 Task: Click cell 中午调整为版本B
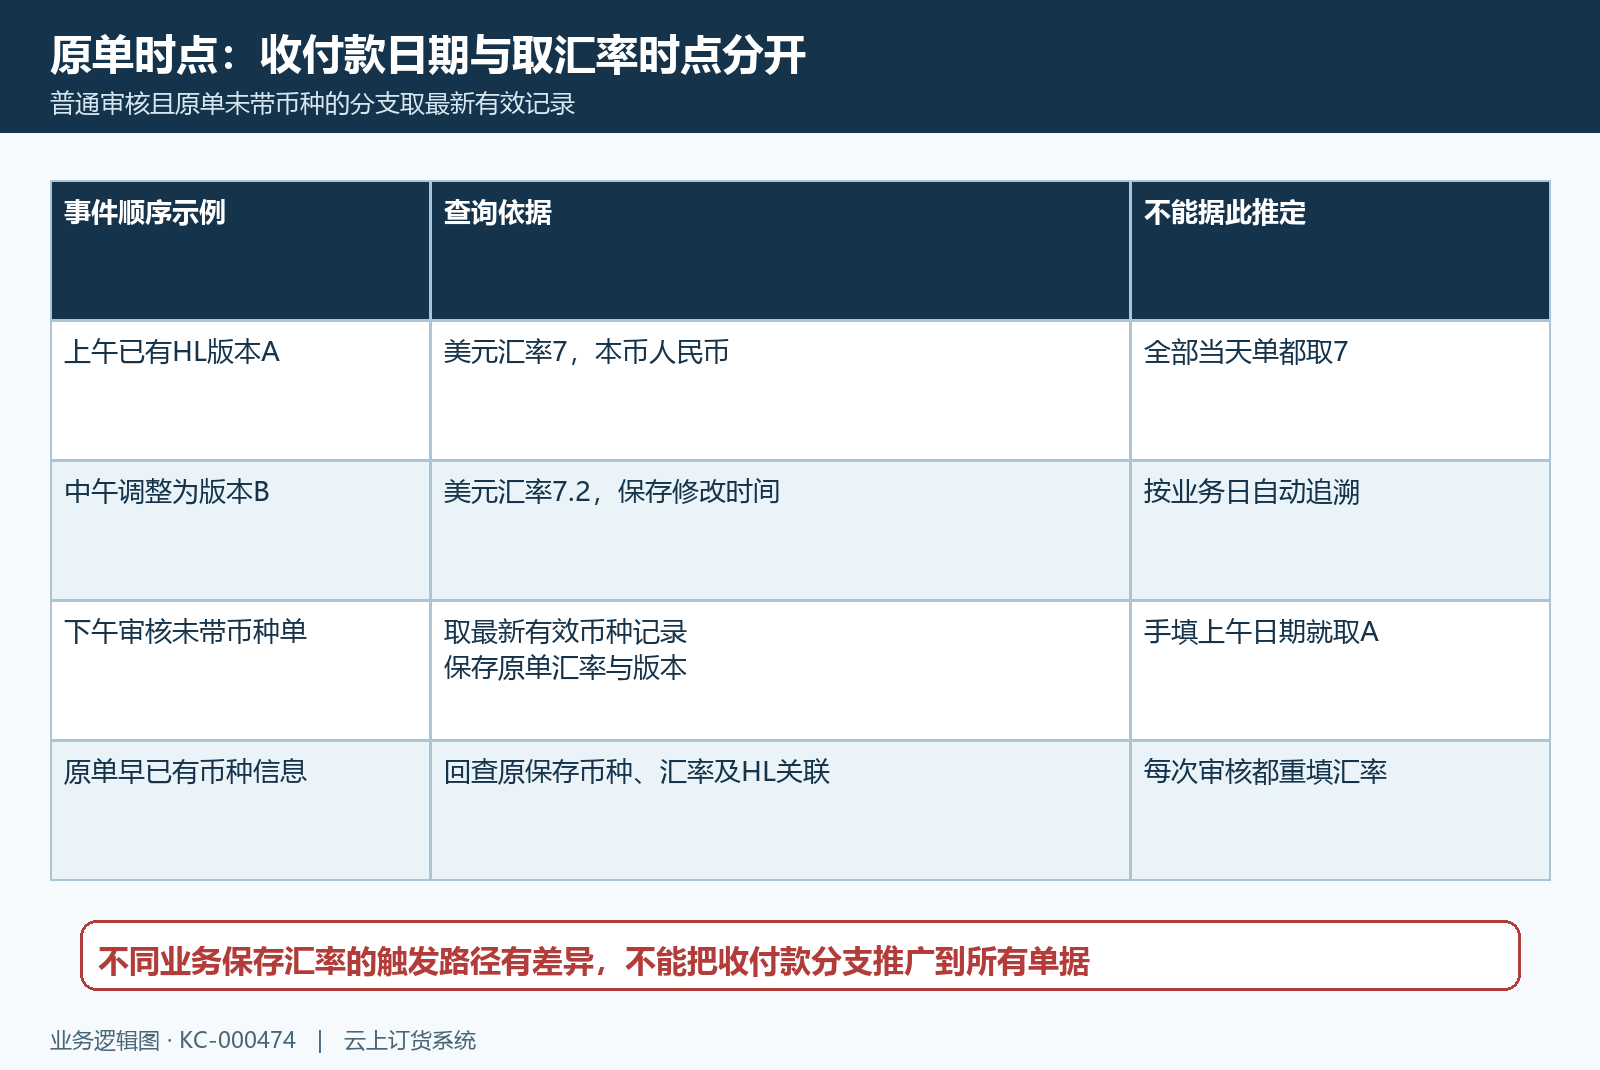click(x=241, y=531)
